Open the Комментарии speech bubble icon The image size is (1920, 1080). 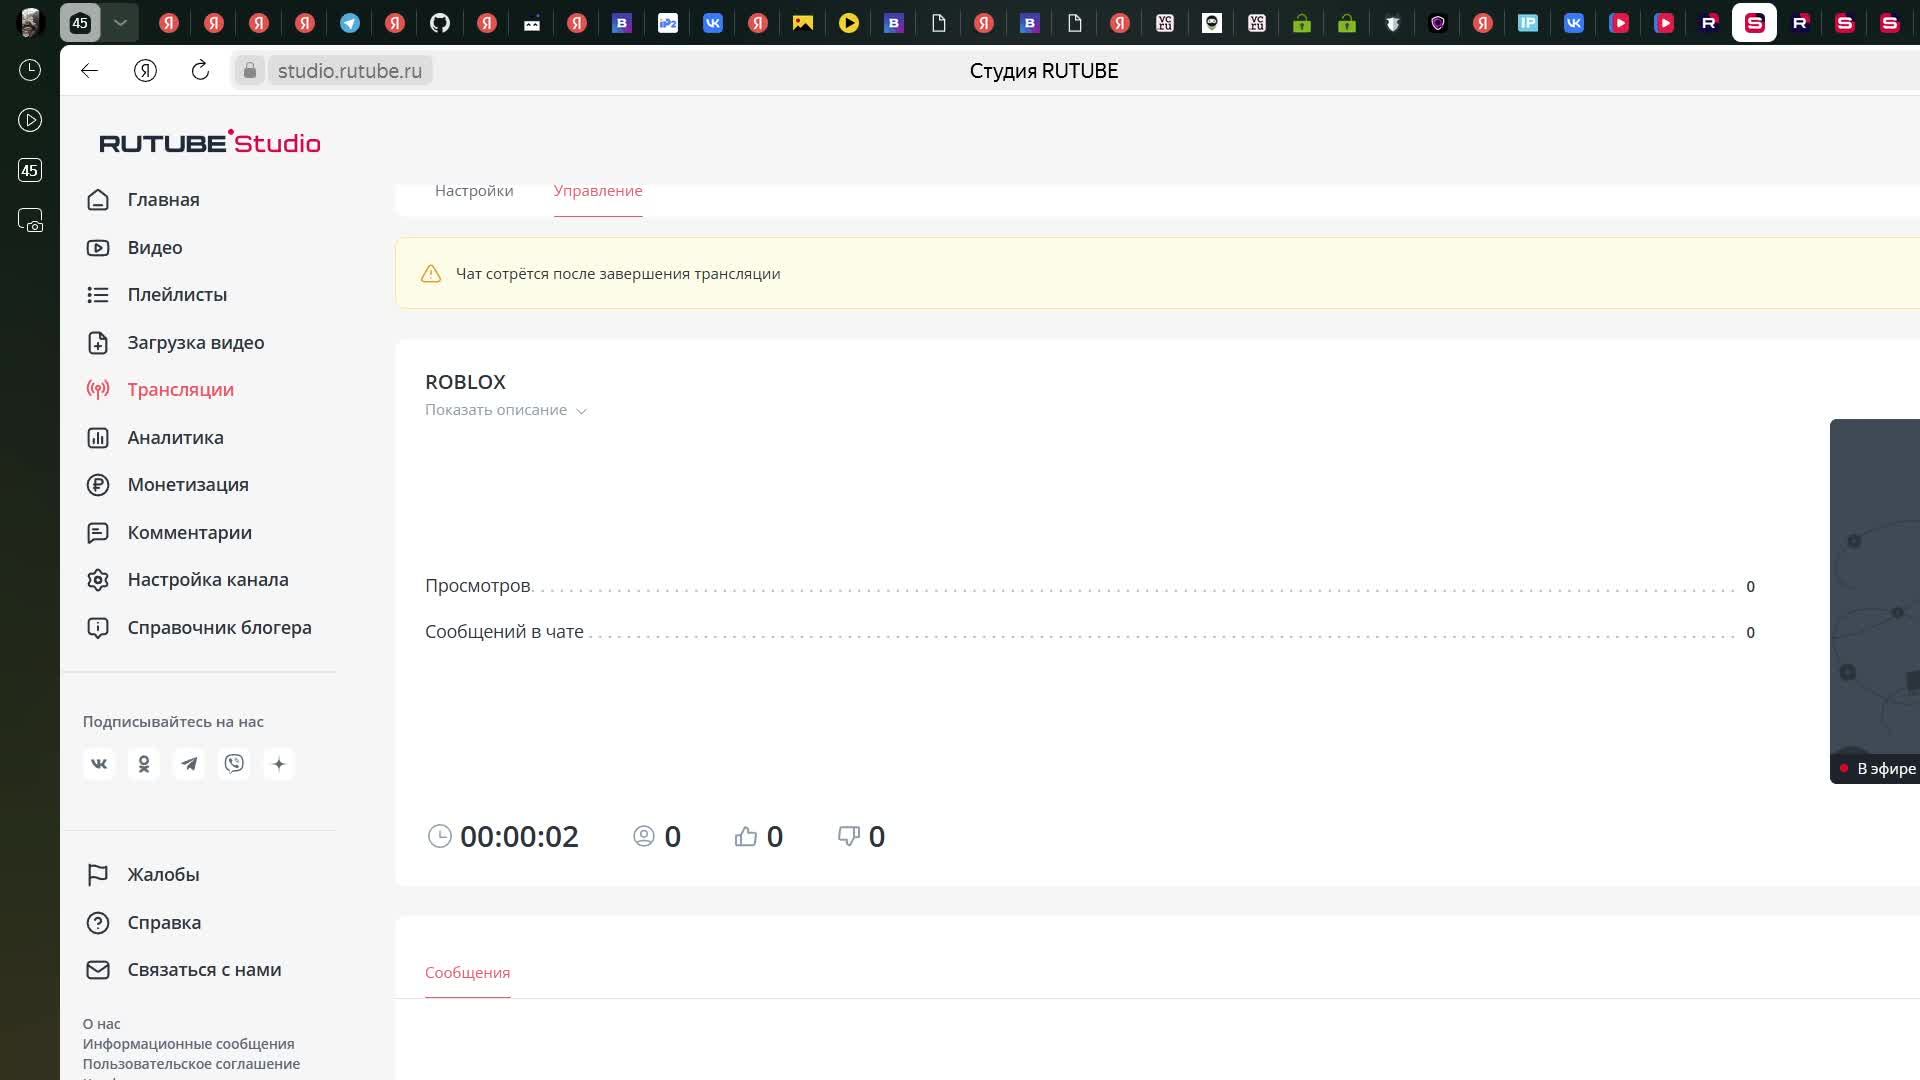click(98, 533)
